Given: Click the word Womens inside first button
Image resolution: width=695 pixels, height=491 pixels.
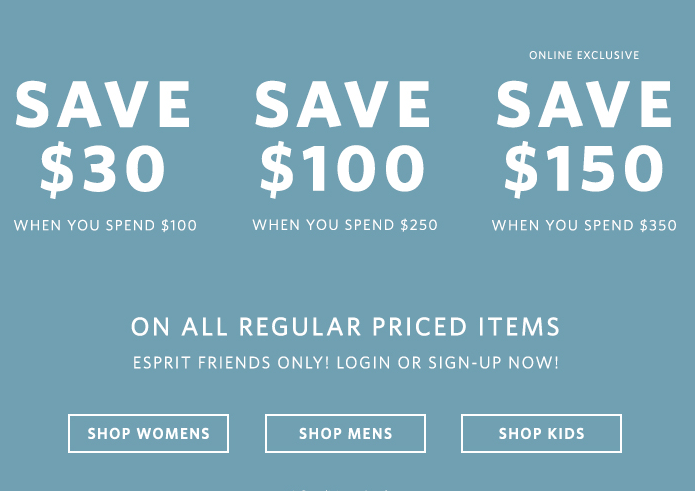Looking at the screenshot, I should point(173,433).
